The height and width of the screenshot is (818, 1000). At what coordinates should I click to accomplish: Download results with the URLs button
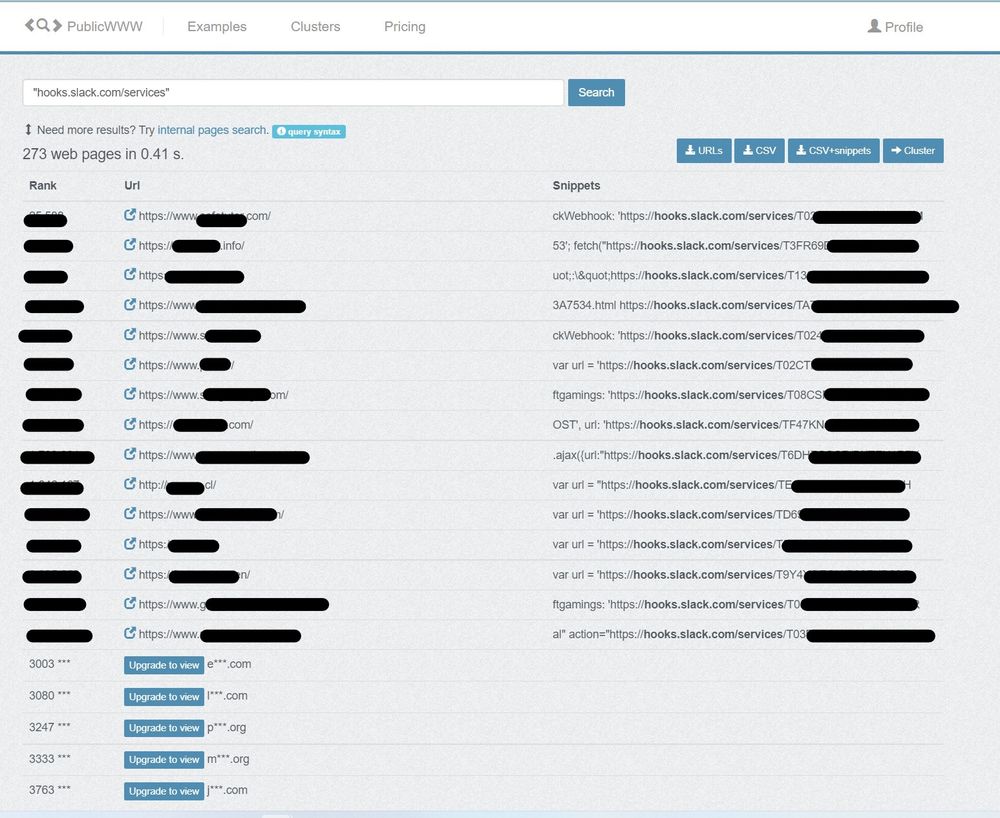704,150
